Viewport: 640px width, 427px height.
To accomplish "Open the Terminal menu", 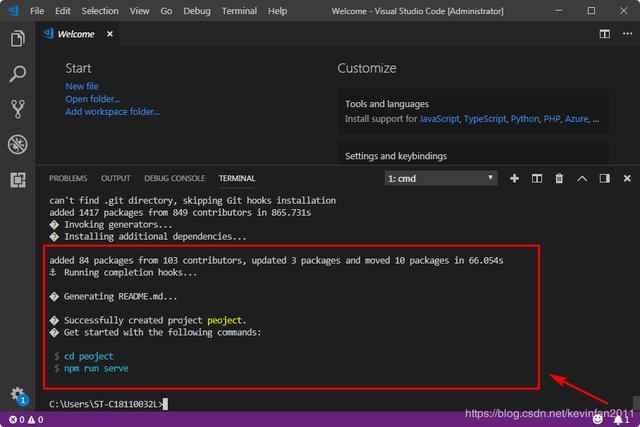I will [239, 11].
